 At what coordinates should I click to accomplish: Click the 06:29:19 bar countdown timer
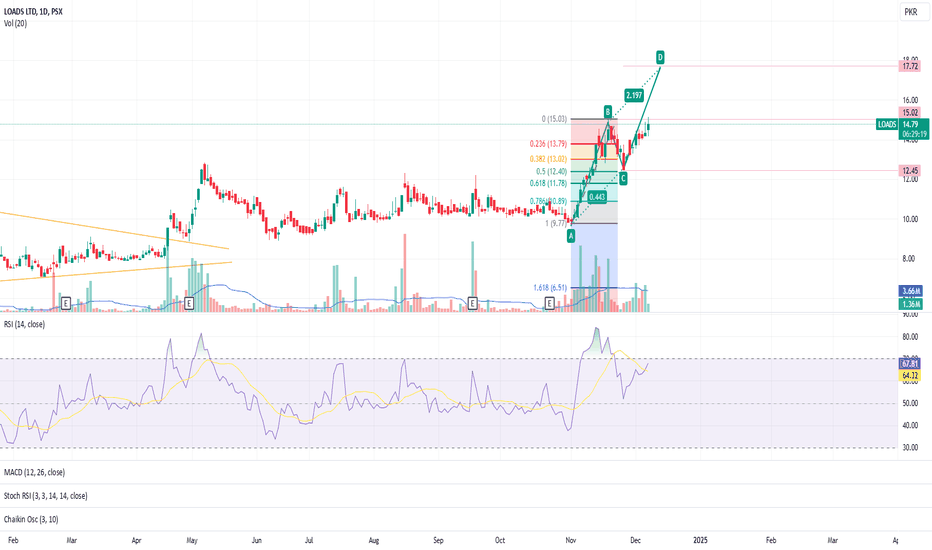point(914,134)
